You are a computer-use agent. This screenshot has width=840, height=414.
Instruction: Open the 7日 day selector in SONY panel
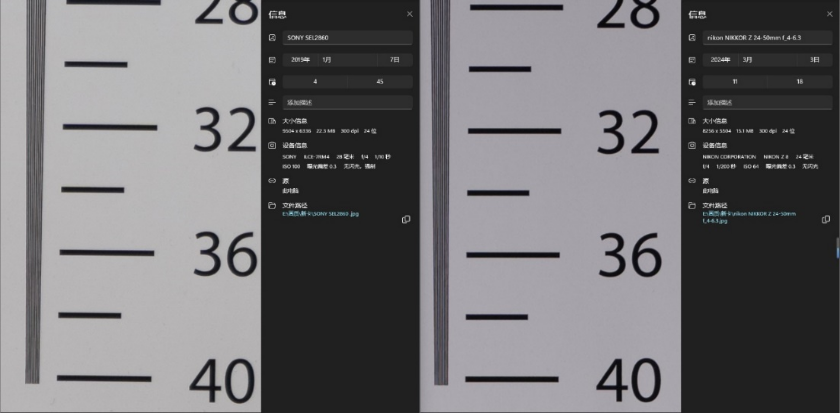pos(395,60)
